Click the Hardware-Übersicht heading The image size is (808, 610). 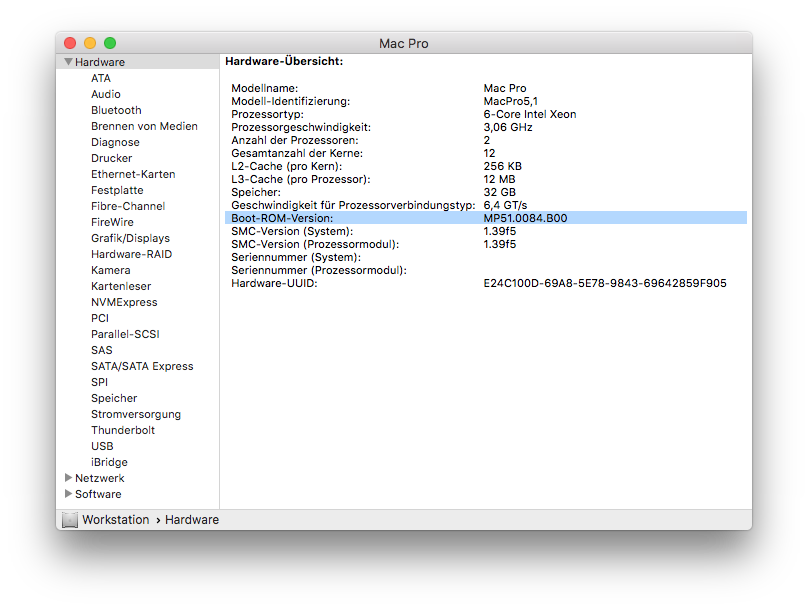pyautogui.click(x=284, y=61)
